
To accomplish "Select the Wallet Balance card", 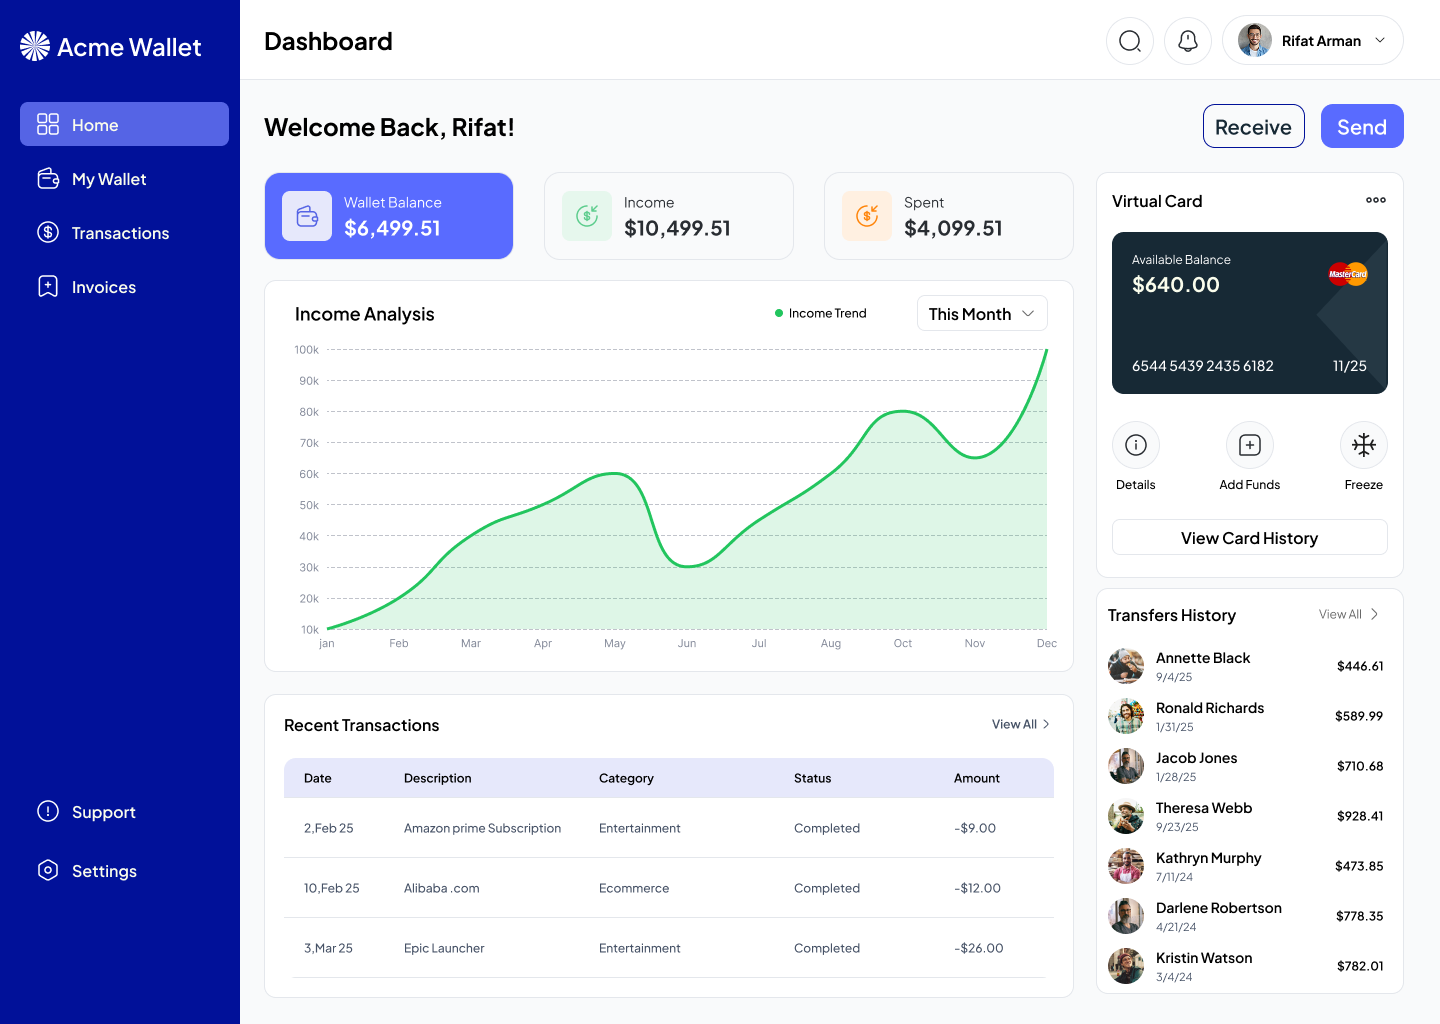I will click(389, 215).
